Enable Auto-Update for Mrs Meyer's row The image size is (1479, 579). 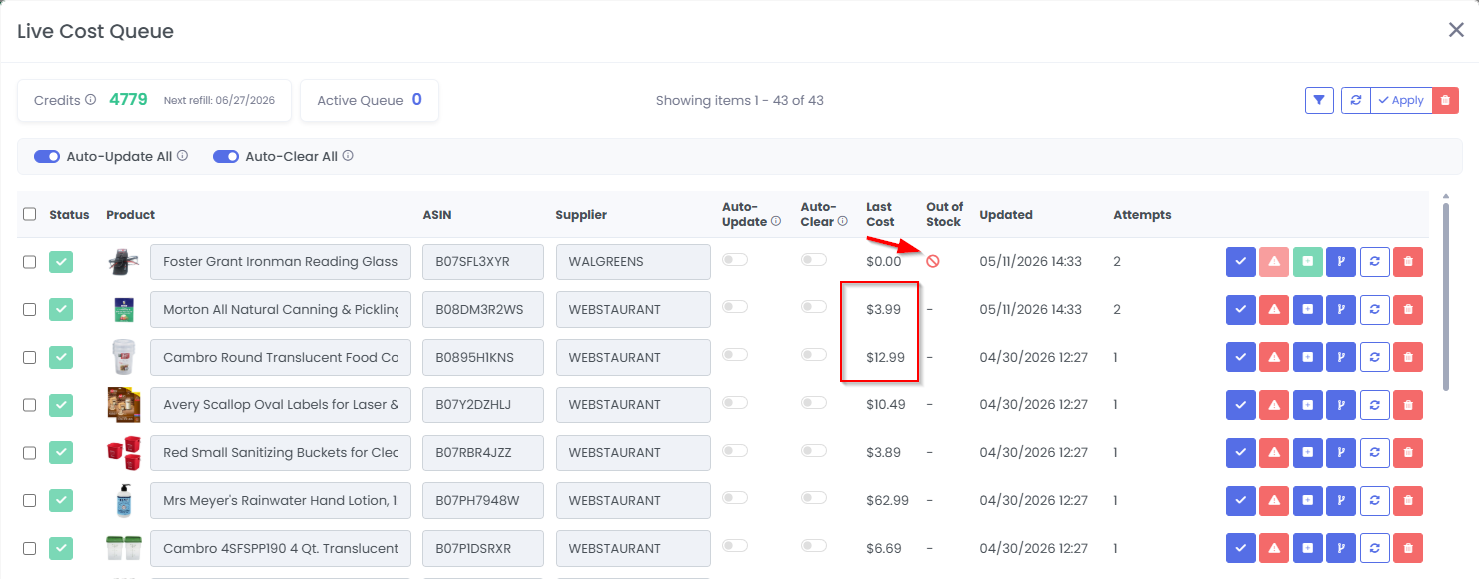click(x=735, y=498)
